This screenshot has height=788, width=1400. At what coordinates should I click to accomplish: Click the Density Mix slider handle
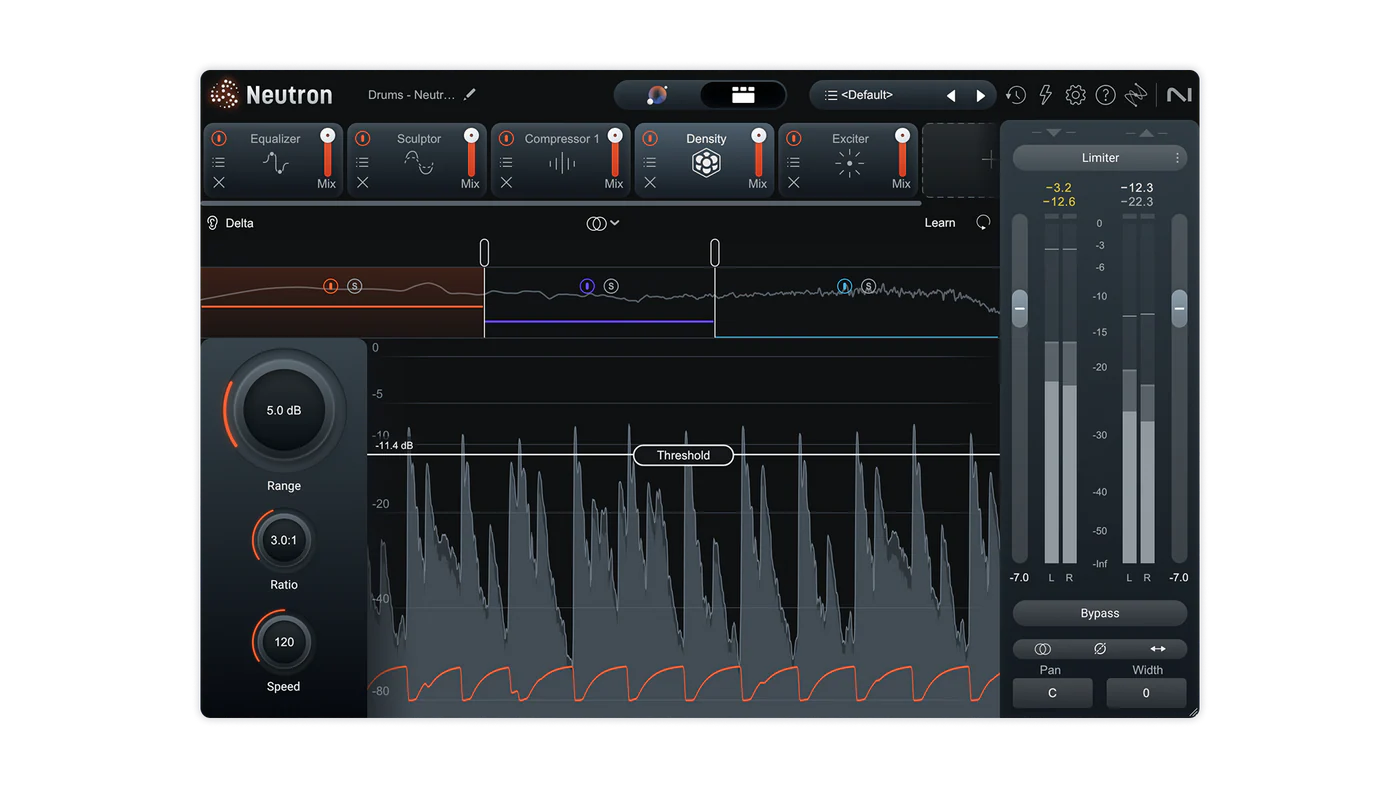pos(759,136)
